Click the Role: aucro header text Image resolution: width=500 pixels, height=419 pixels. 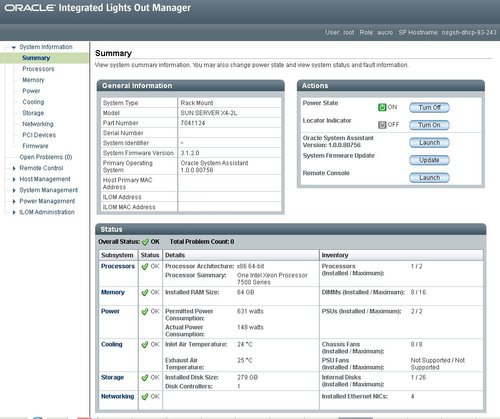coord(376,33)
